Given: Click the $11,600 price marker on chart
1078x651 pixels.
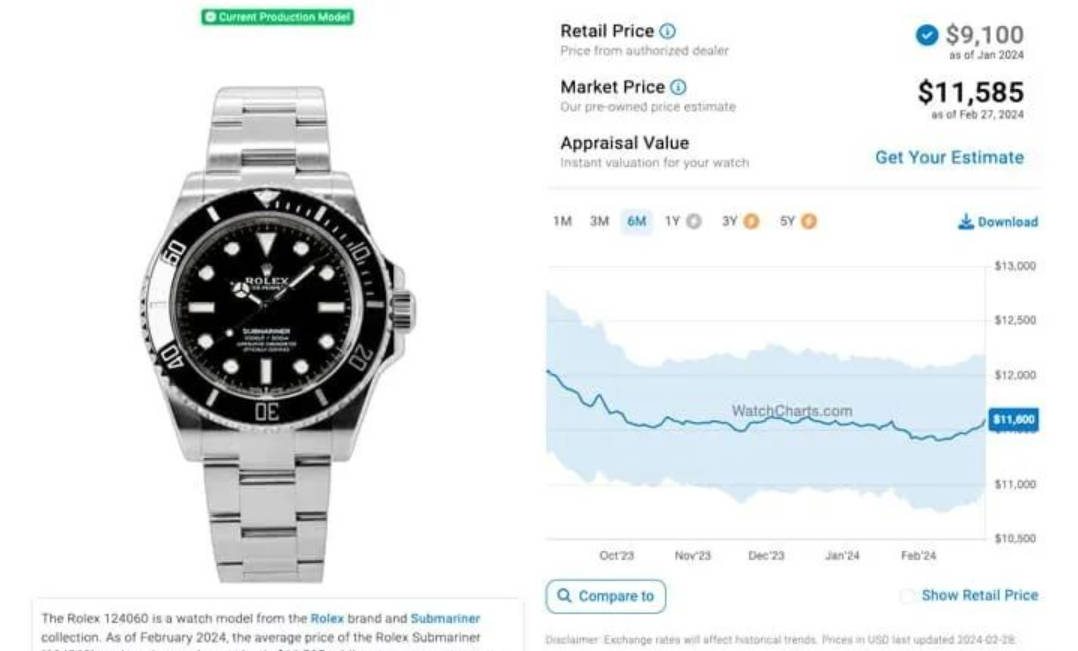Looking at the screenshot, I should click(1013, 419).
